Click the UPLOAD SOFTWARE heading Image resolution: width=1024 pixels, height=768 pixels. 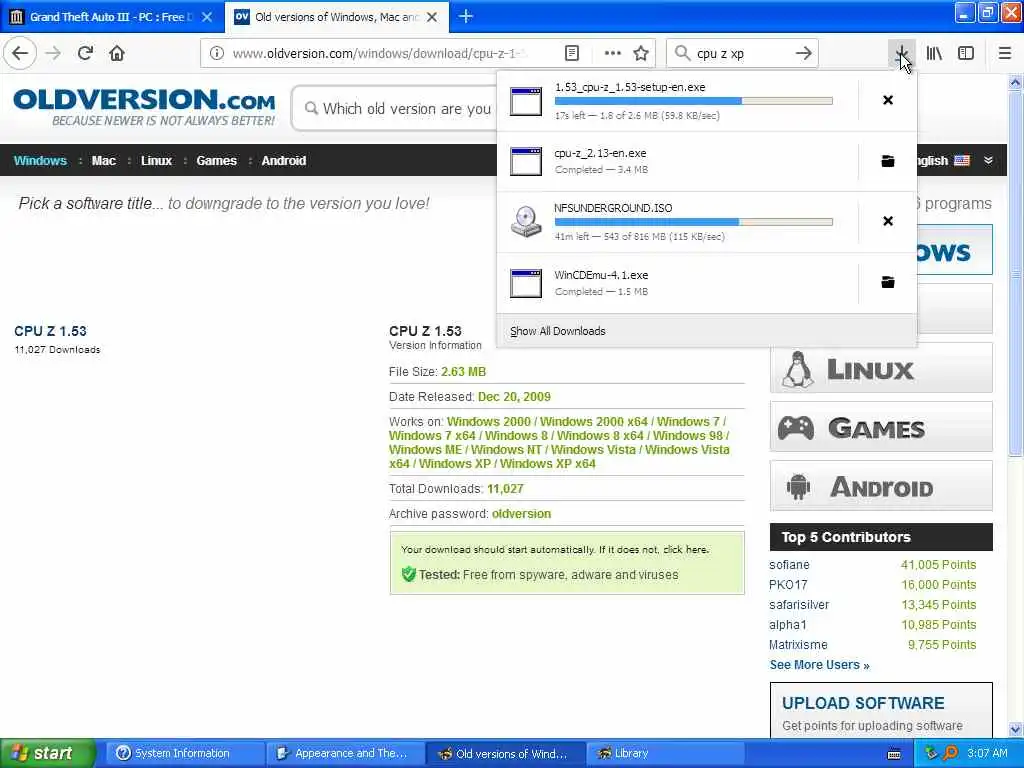click(x=863, y=703)
